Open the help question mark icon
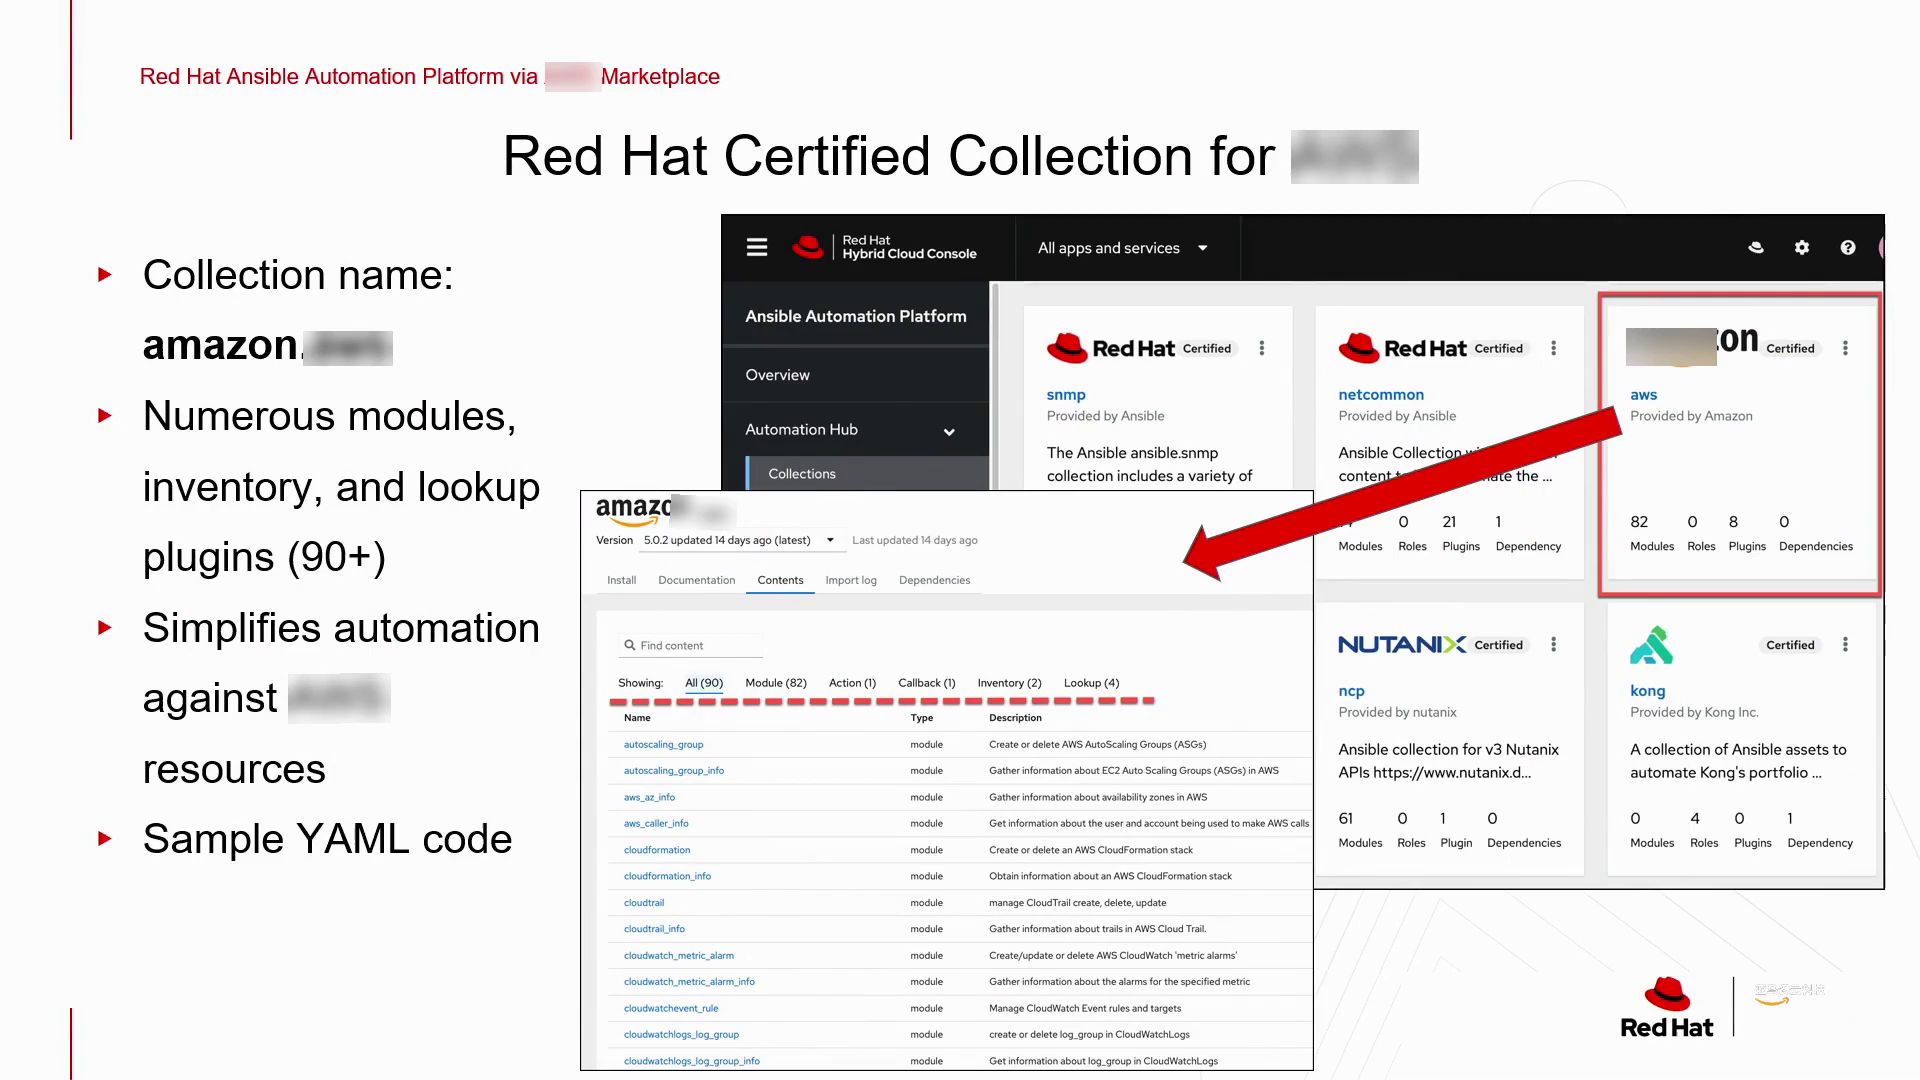Image resolution: width=1920 pixels, height=1080 pixels. [x=1848, y=247]
